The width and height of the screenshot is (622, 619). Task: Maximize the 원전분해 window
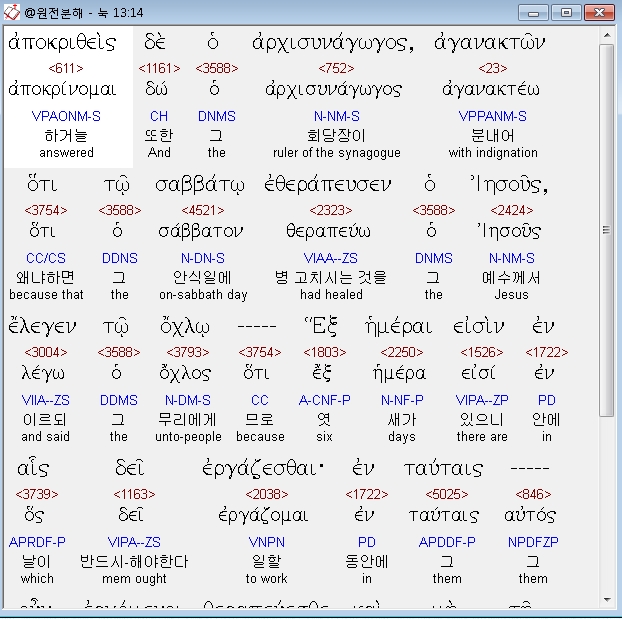click(566, 13)
